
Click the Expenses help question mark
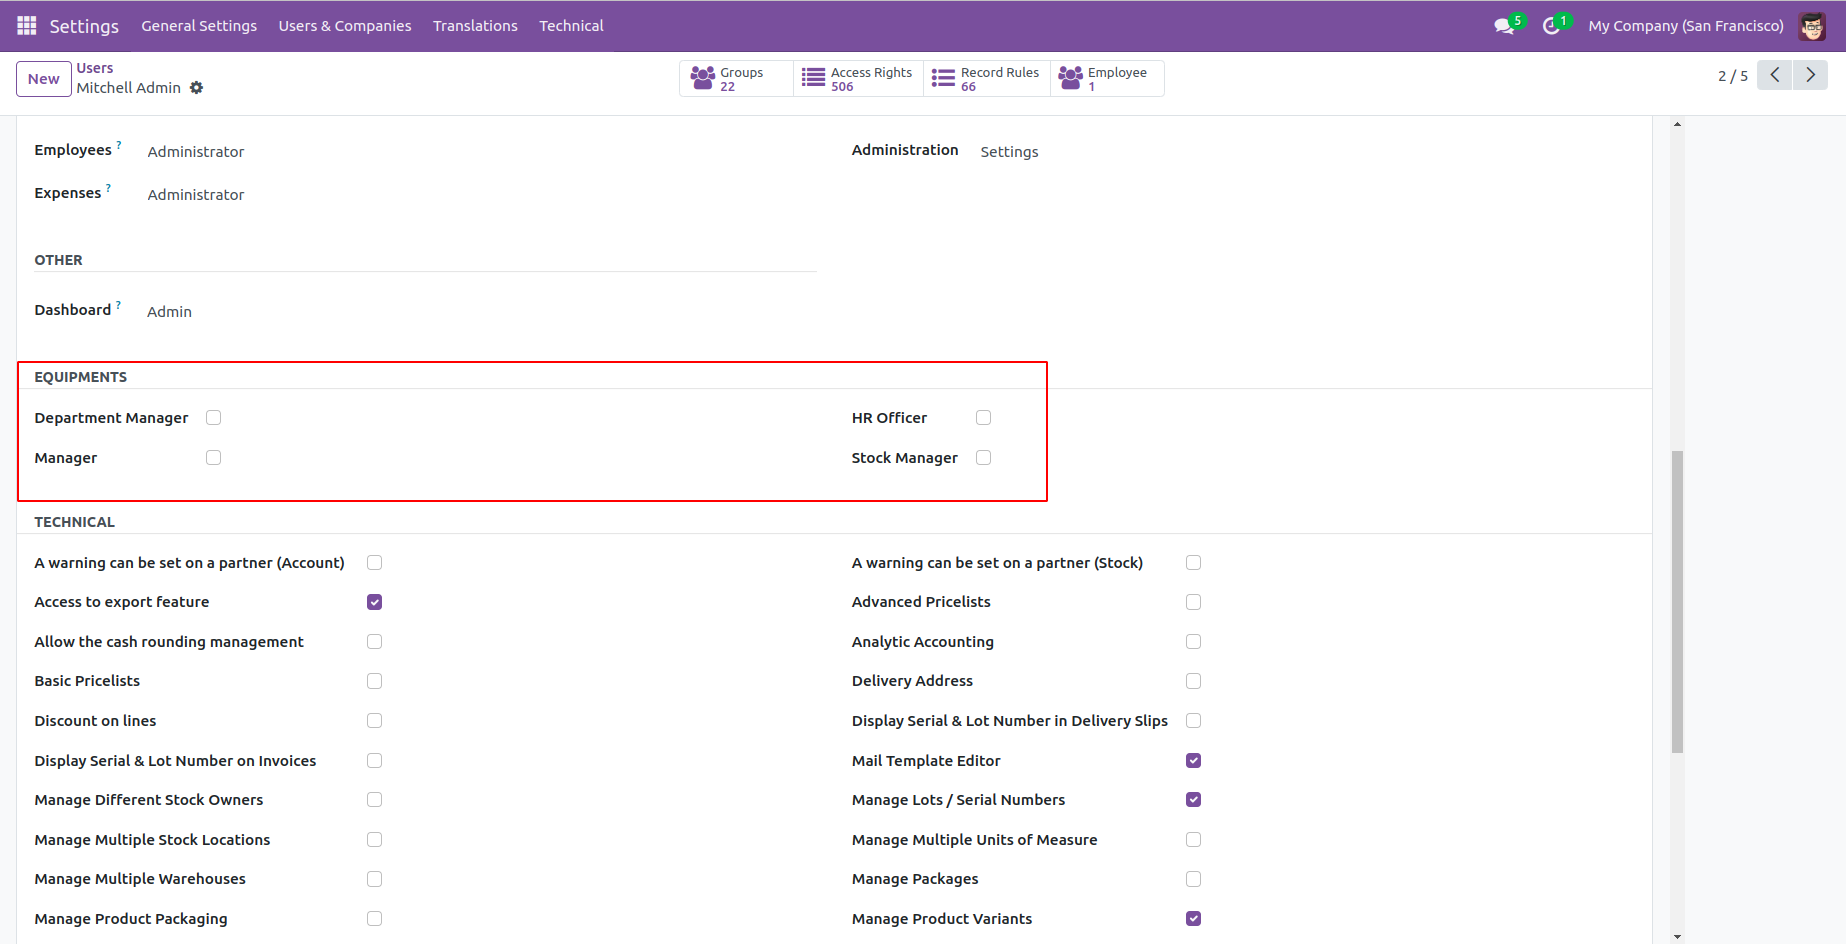[108, 188]
